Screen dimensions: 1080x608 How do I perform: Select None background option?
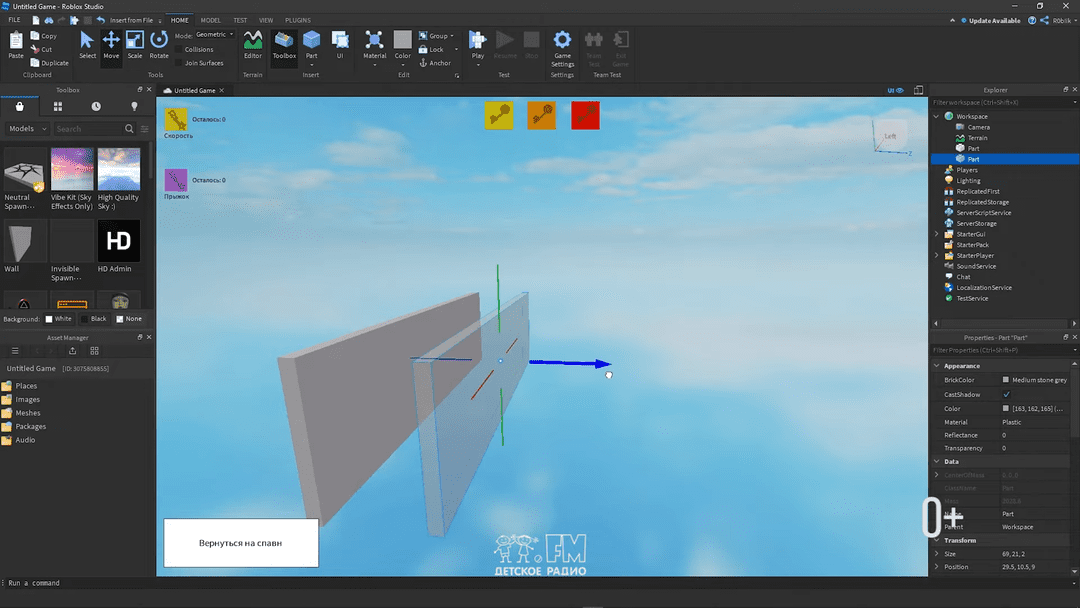129,319
